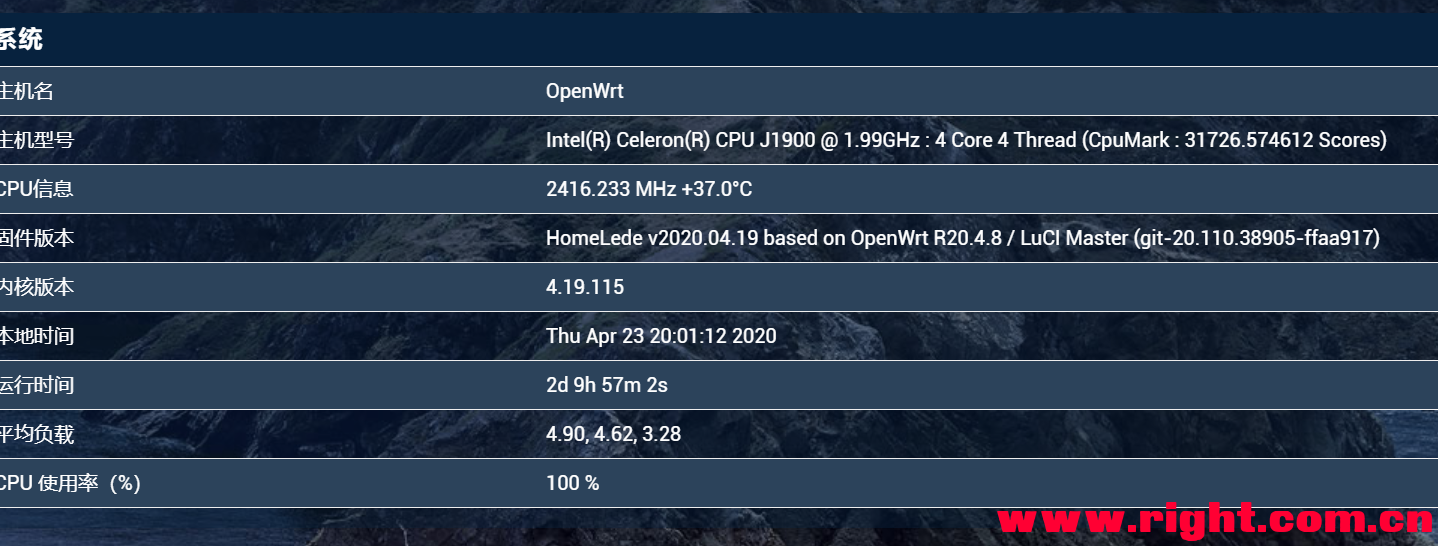Click the 系统 section header
Screen dimensions: 1438x546
coord(21,40)
